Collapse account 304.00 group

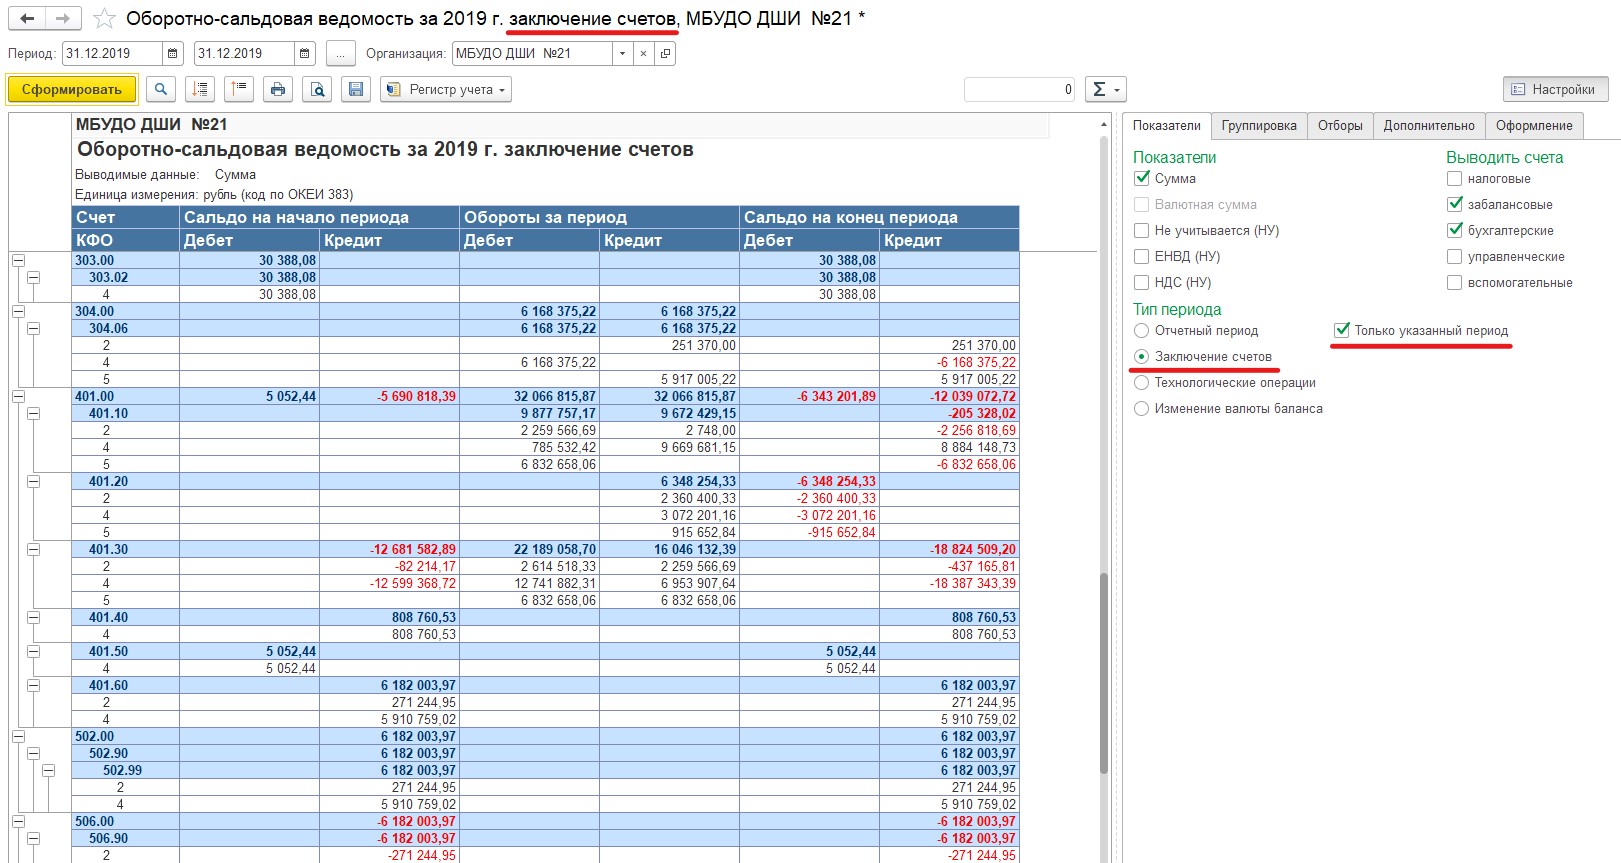(x=18, y=311)
